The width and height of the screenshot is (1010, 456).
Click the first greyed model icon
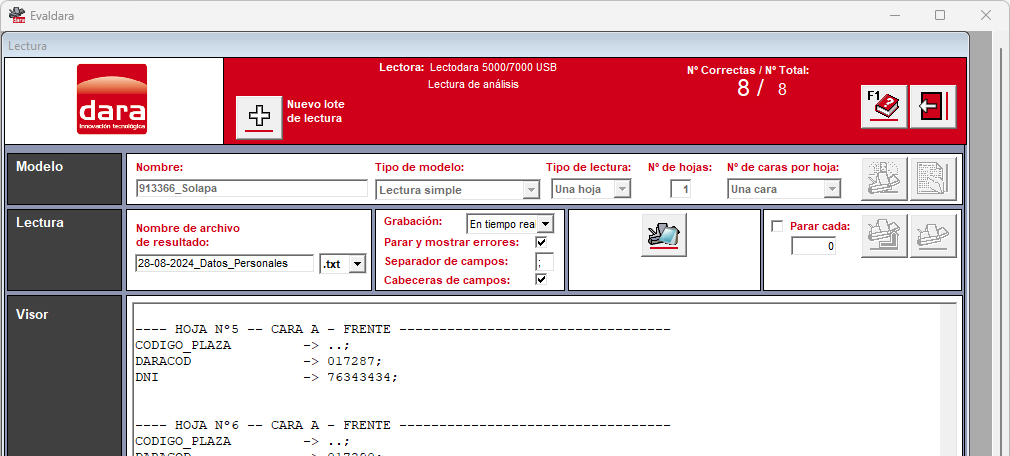pos(884,179)
